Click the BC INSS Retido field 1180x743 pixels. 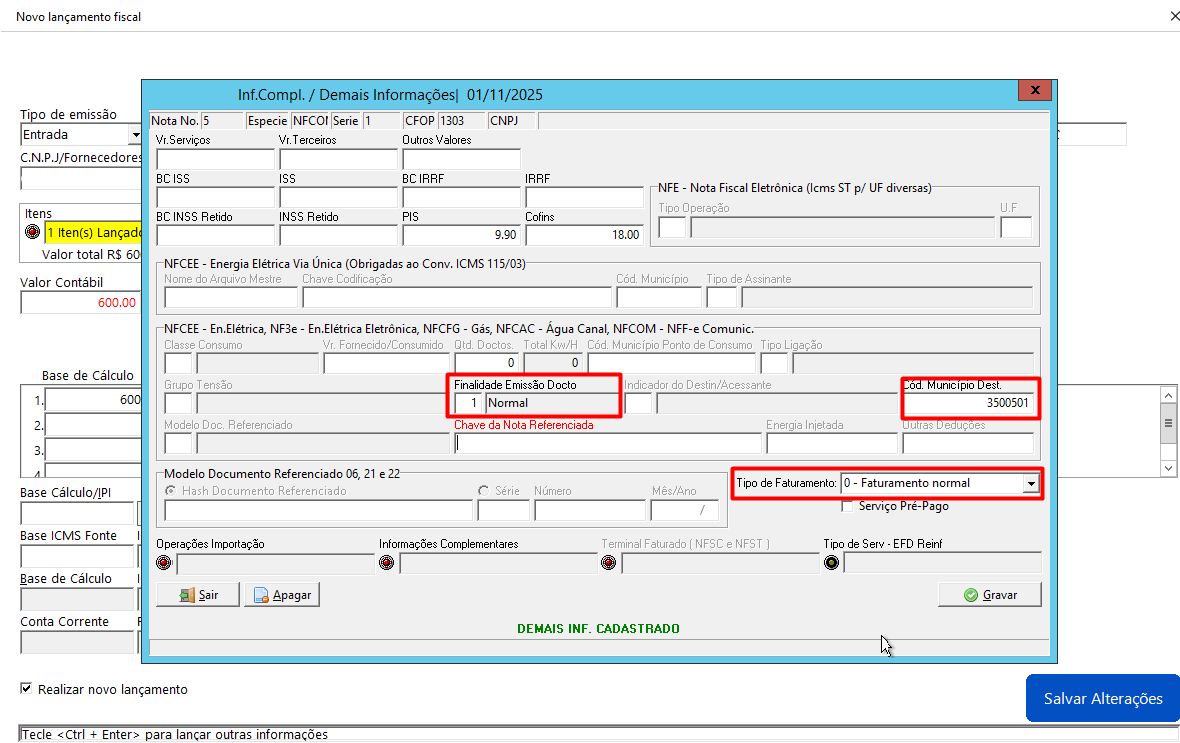pos(215,235)
